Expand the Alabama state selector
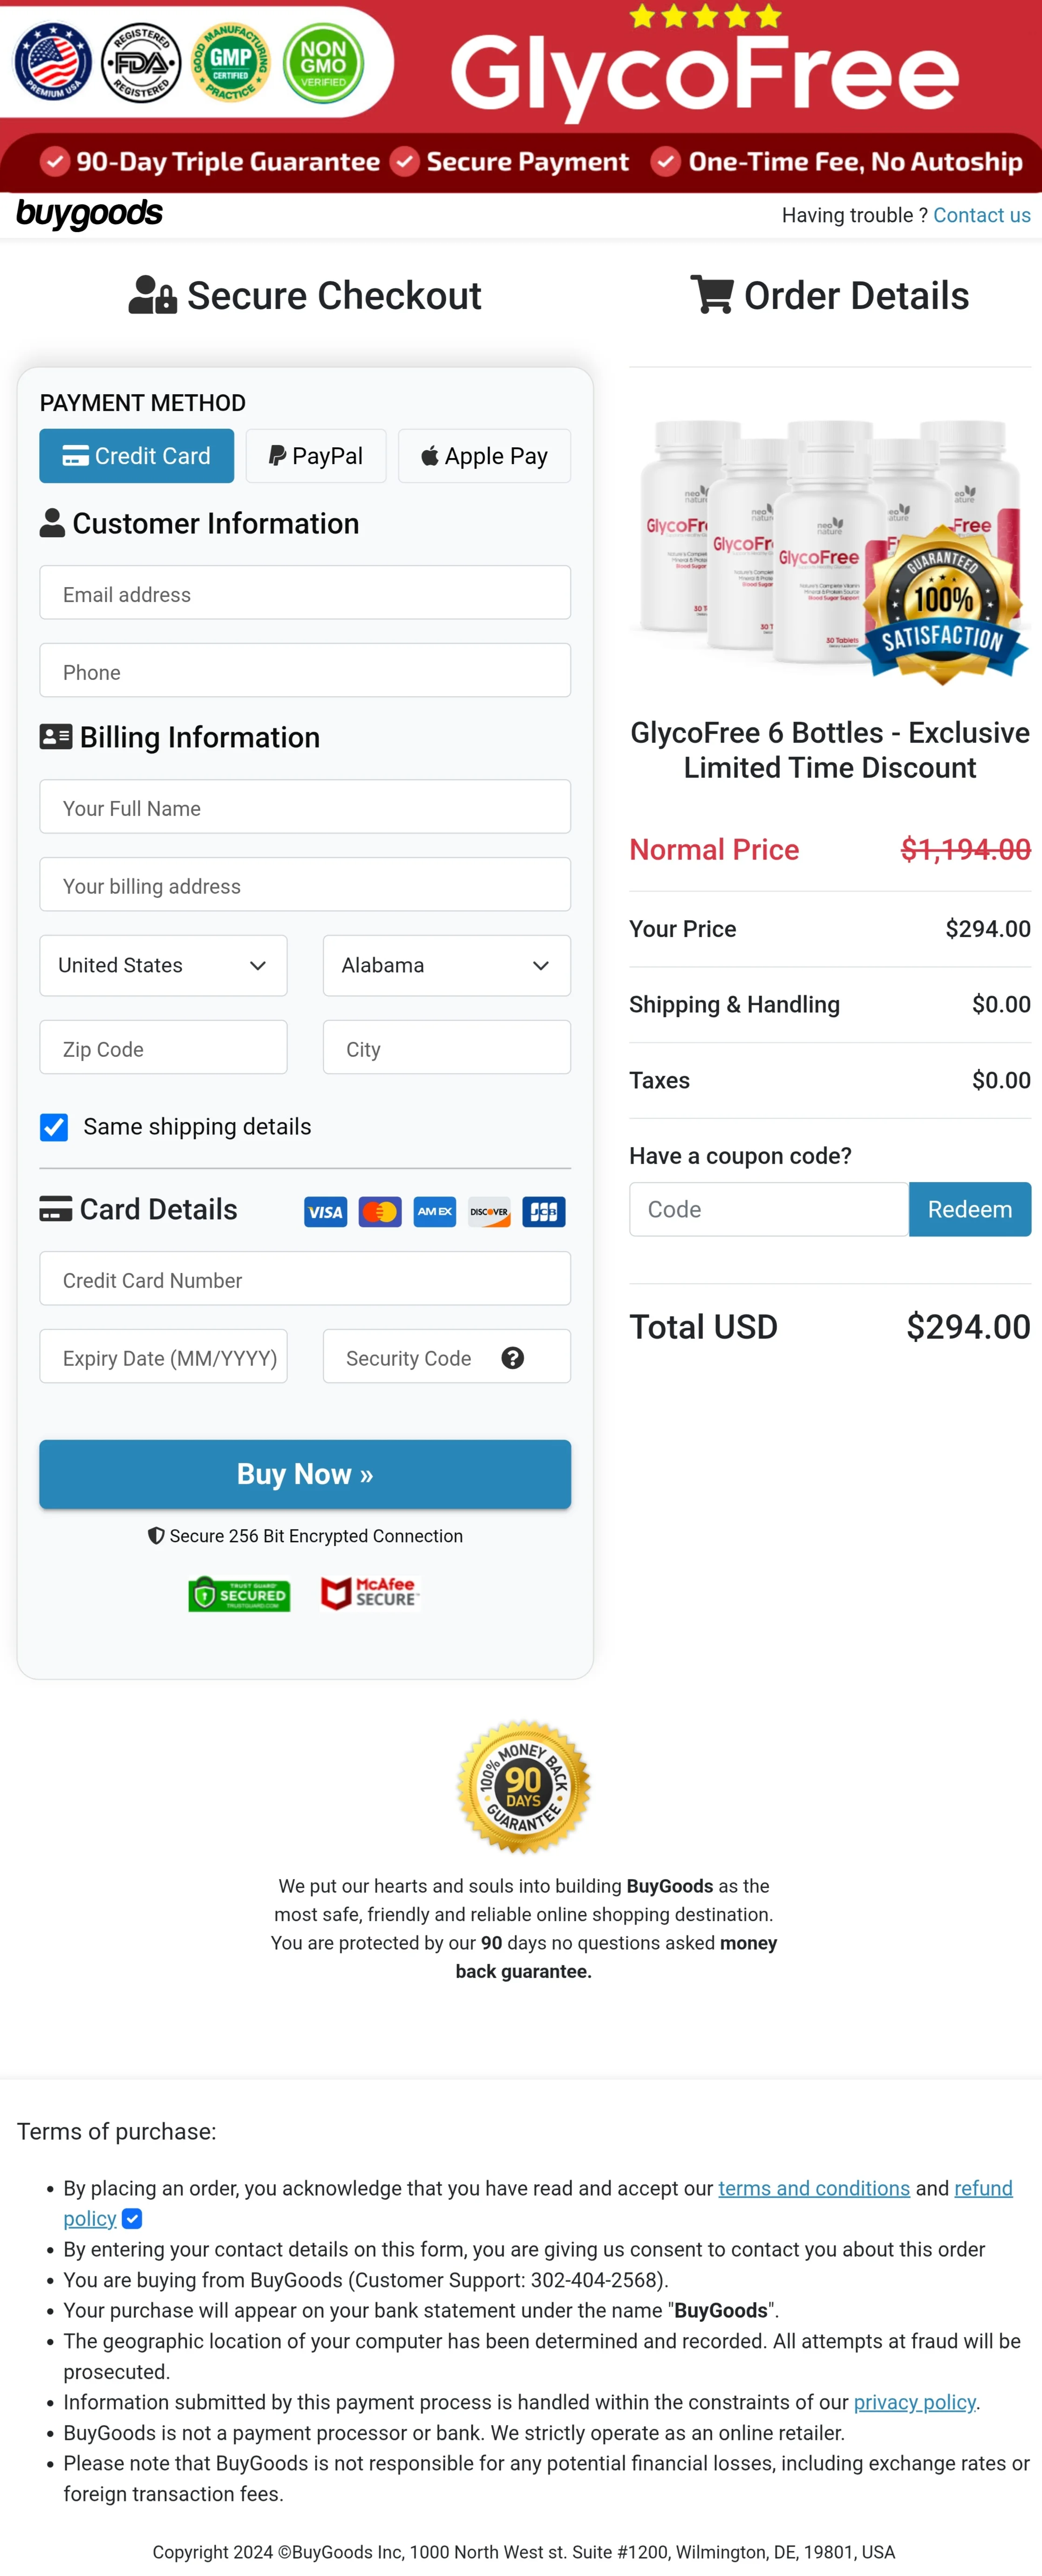Viewport: 1042px width, 2576px height. coord(446,965)
